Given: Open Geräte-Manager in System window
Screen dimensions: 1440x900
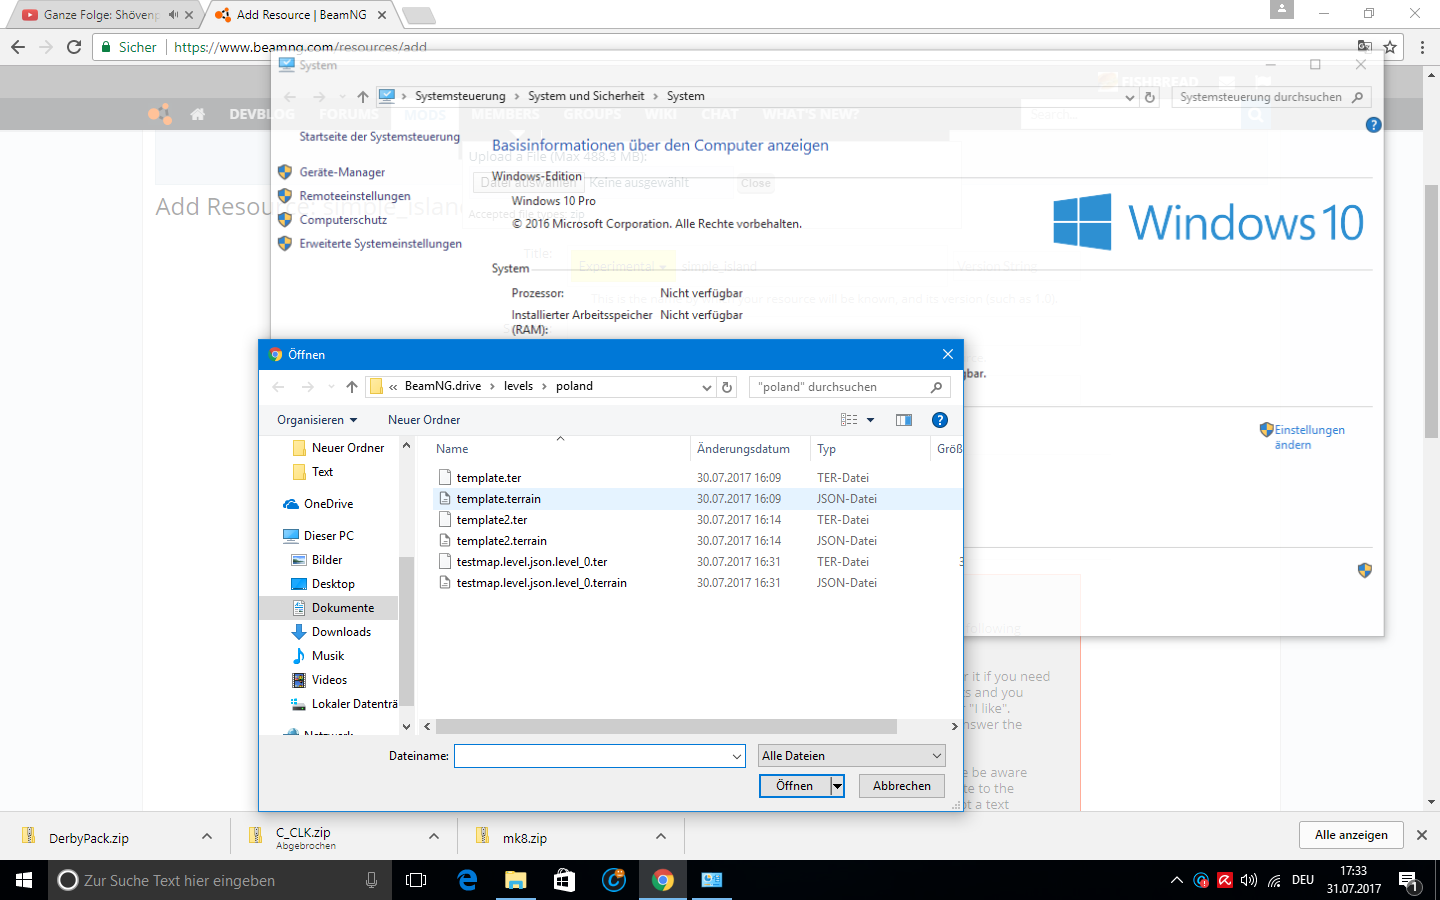Looking at the screenshot, I should click(x=342, y=172).
